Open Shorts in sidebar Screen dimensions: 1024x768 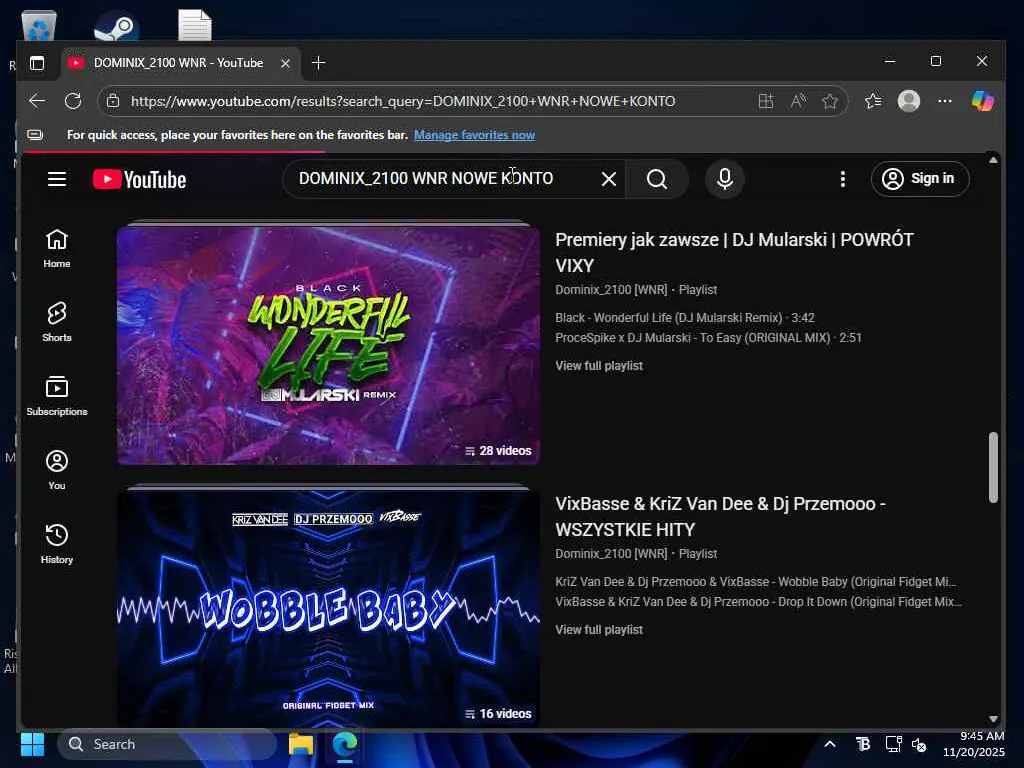pyautogui.click(x=57, y=323)
